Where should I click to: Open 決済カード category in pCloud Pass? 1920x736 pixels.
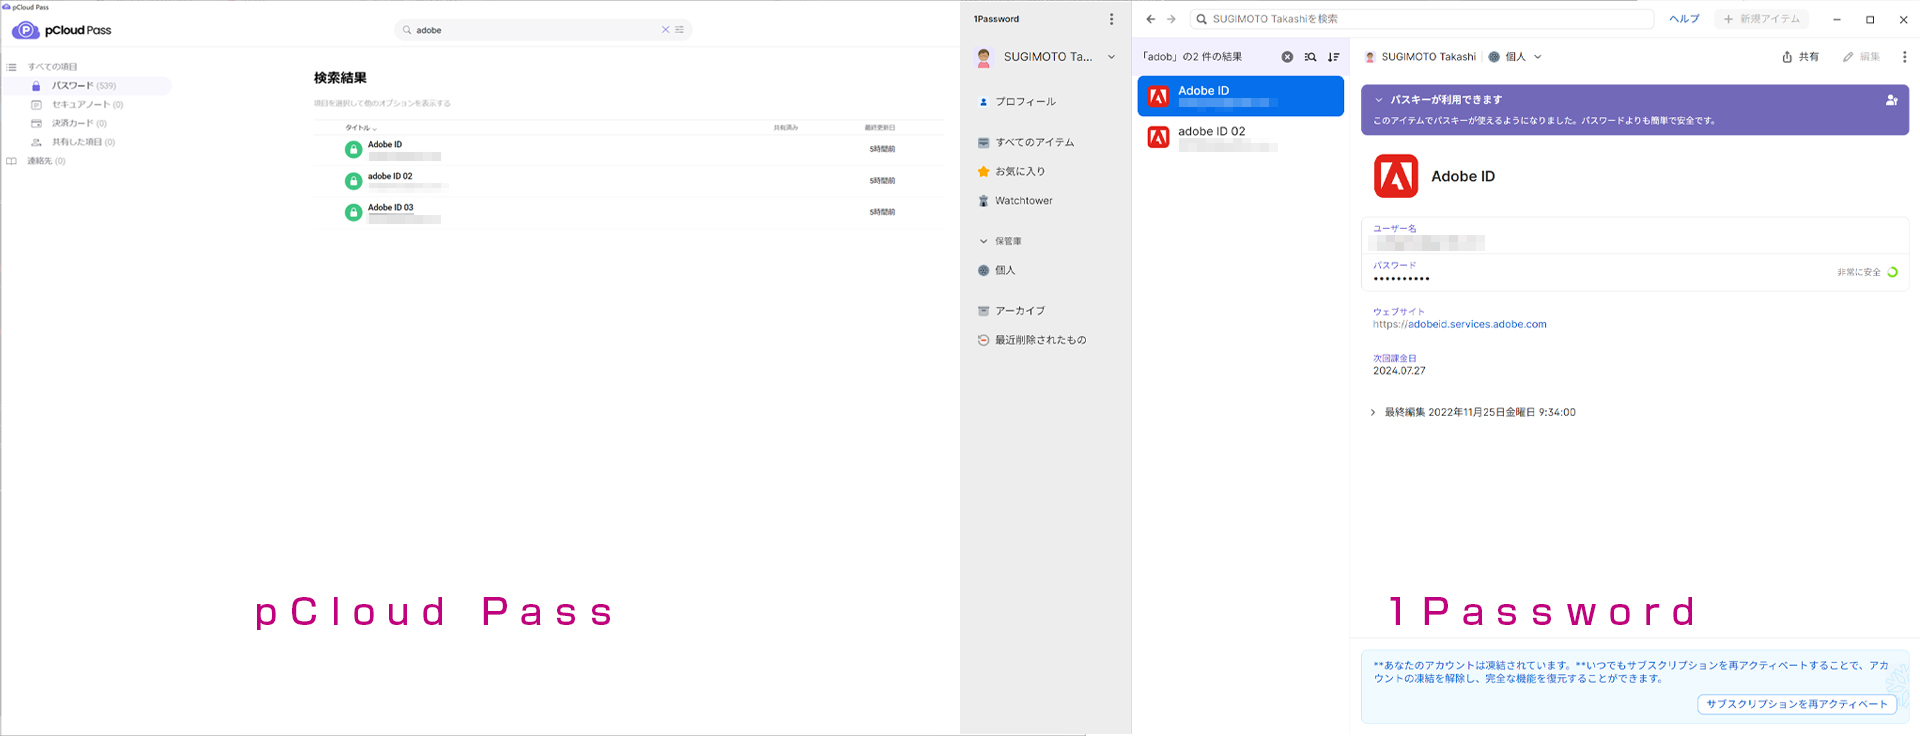(x=79, y=123)
